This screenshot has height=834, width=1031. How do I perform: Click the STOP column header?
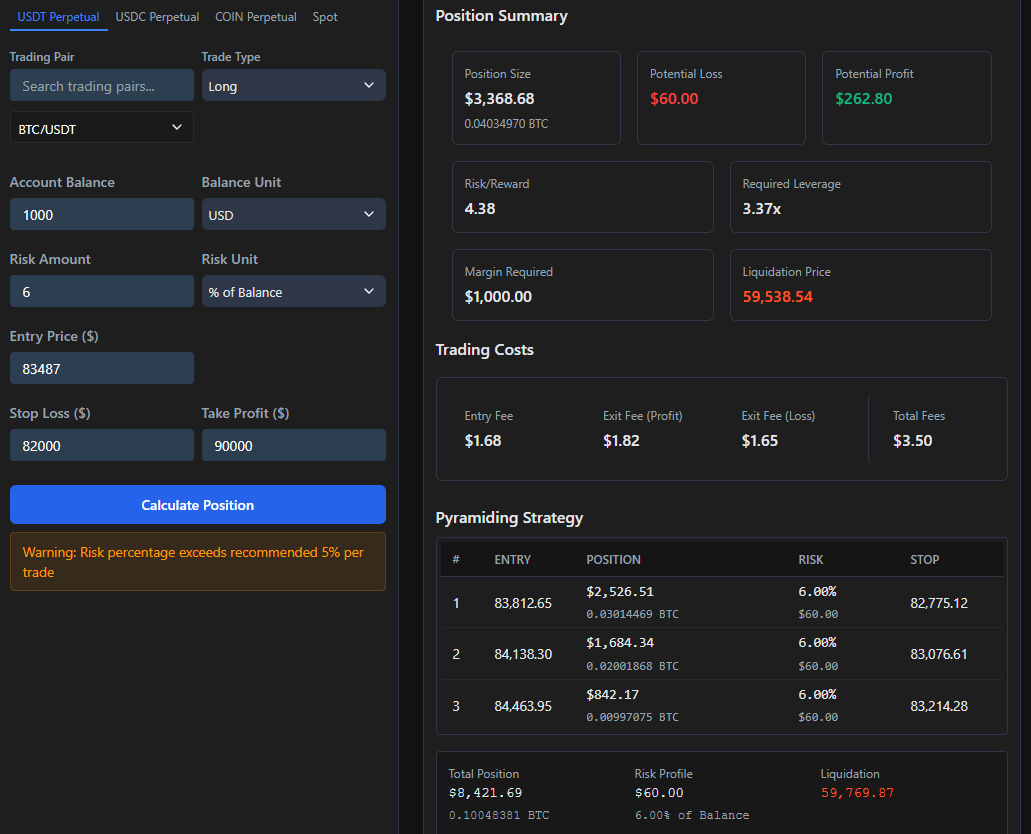tap(924, 560)
